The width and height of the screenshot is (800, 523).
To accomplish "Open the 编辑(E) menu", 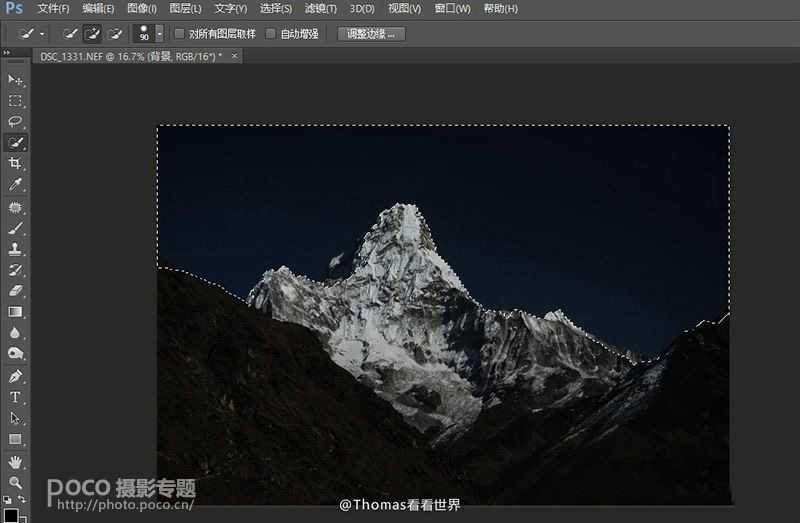I will coord(98,8).
